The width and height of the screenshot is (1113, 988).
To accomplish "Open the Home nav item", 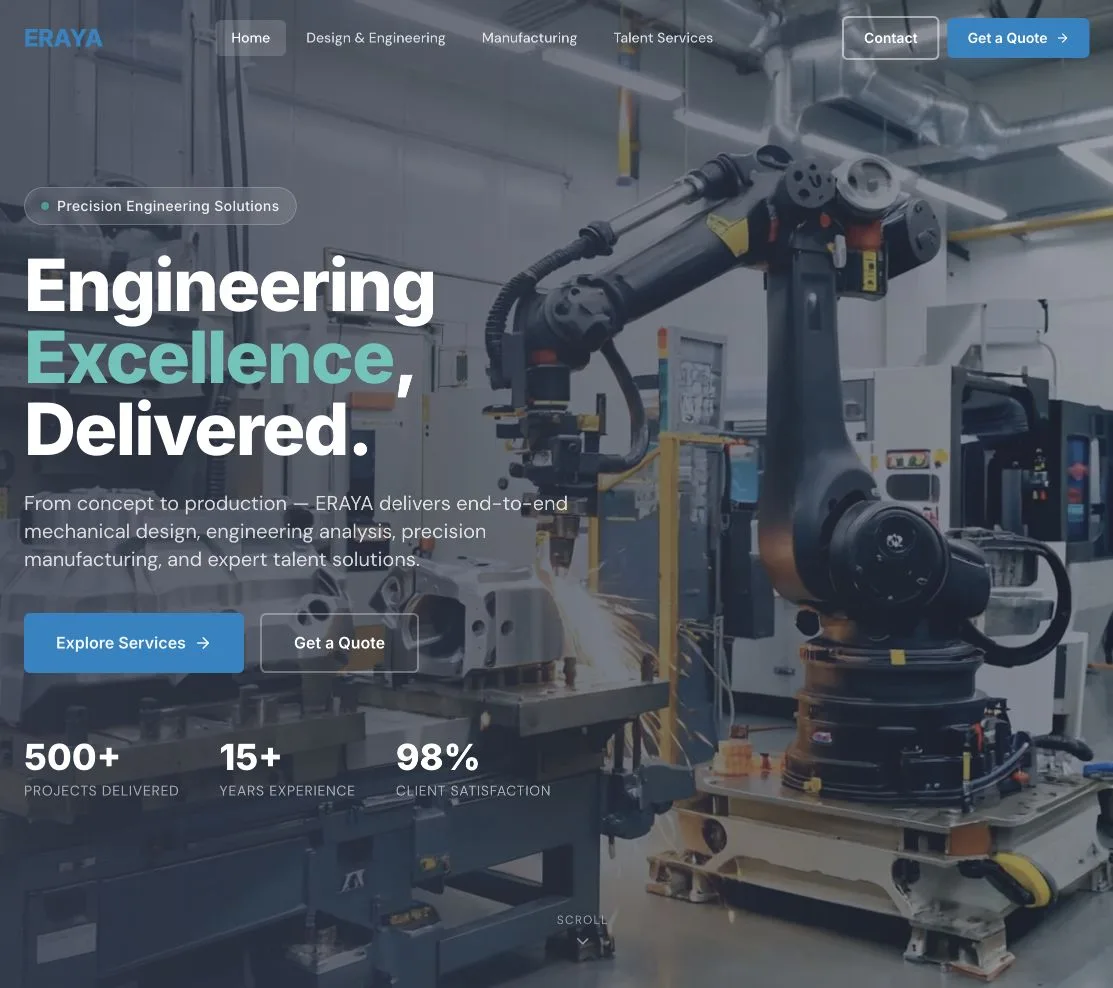I will (251, 38).
